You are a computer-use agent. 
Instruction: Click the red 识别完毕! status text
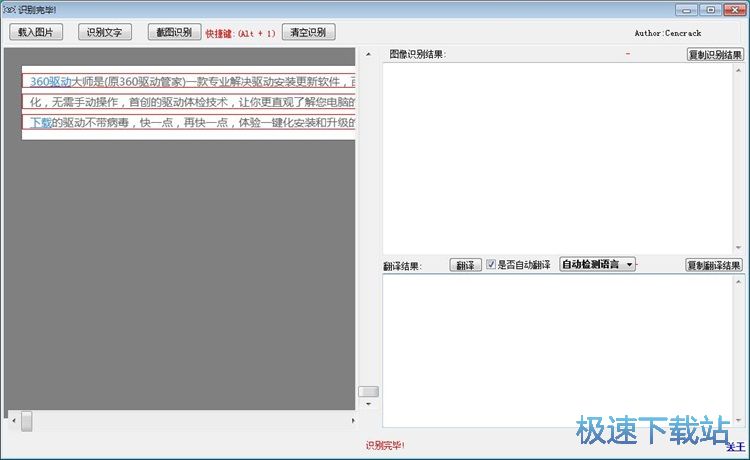pyautogui.click(x=385, y=446)
